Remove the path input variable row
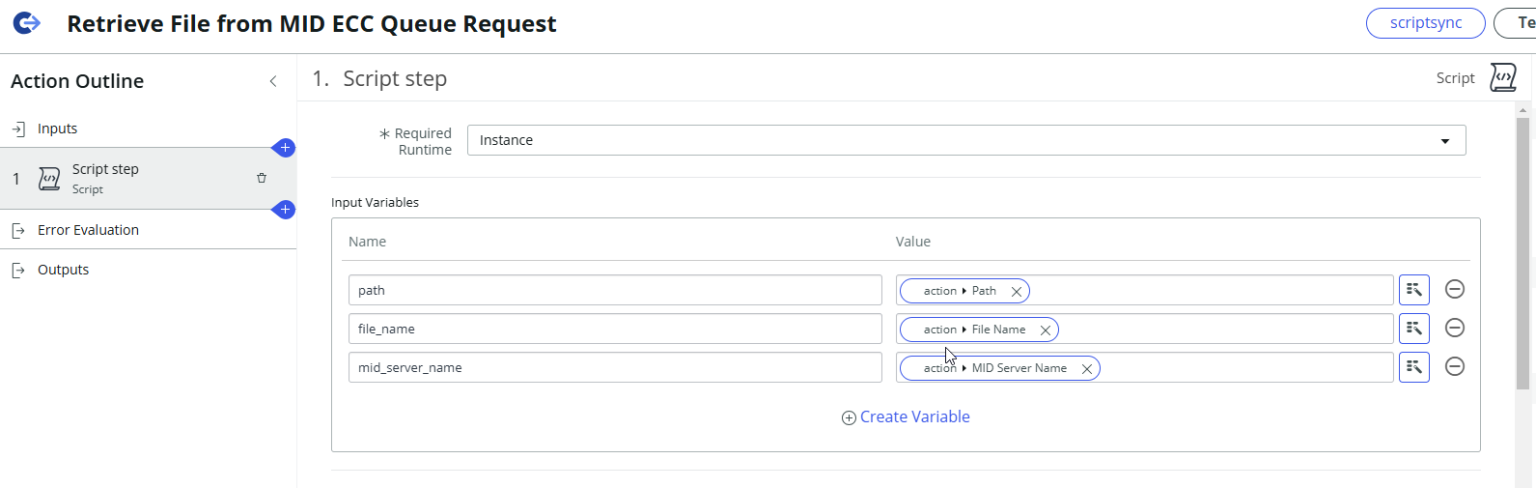The width and height of the screenshot is (1536, 488). pos(1456,290)
